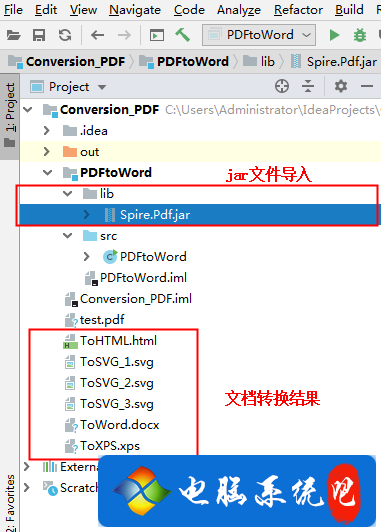This screenshot has width=381, height=532.
Task: Open the Refactor menu
Action: [x=298, y=10]
